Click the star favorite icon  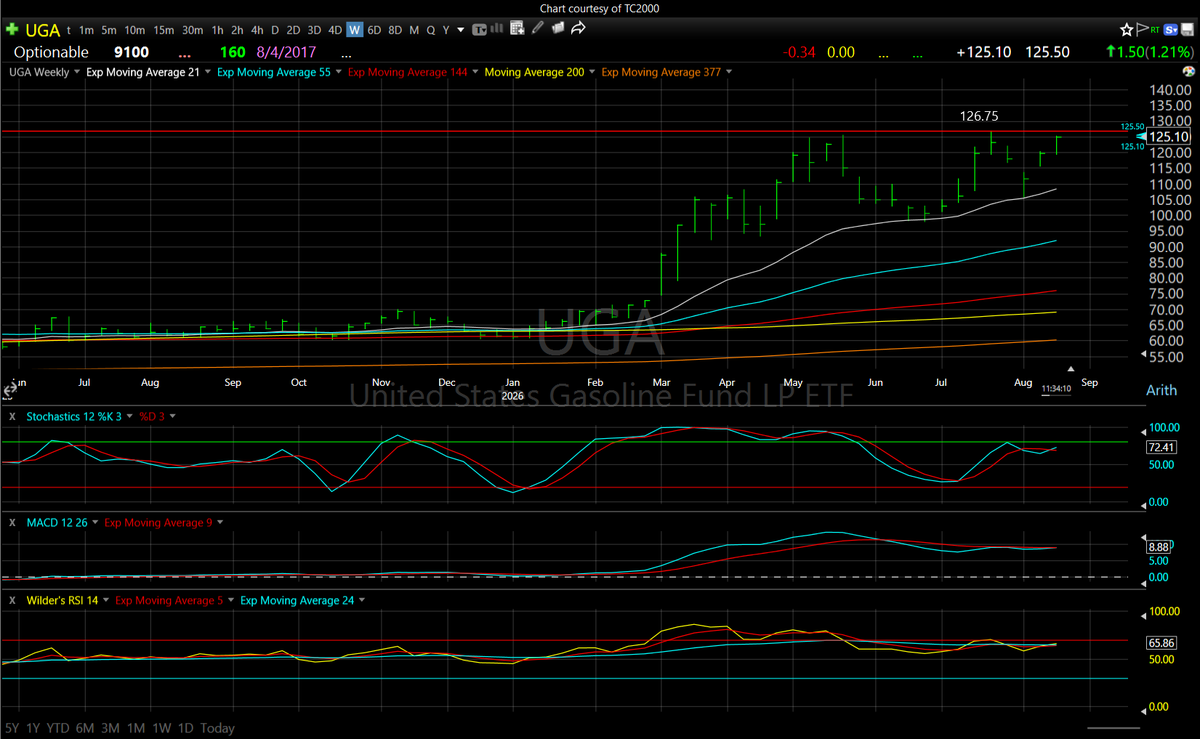(1127, 30)
